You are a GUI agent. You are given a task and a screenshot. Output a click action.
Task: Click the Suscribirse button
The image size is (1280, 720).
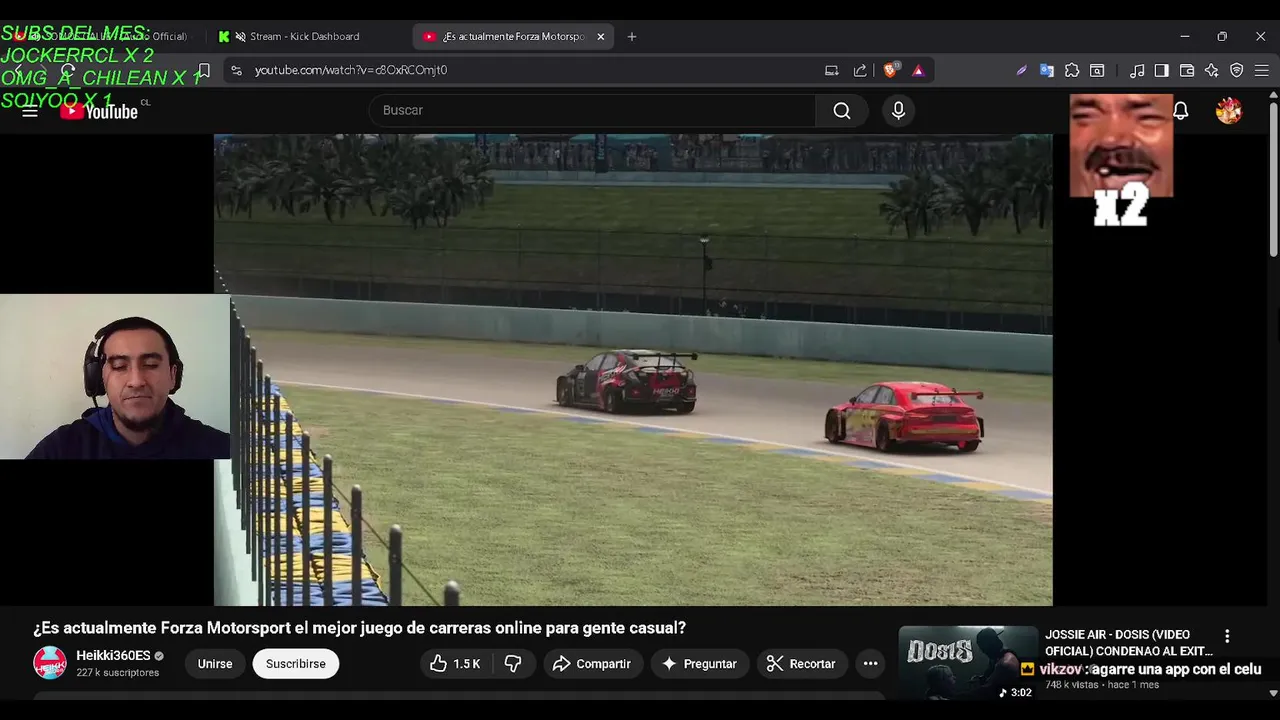[x=296, y=664]
